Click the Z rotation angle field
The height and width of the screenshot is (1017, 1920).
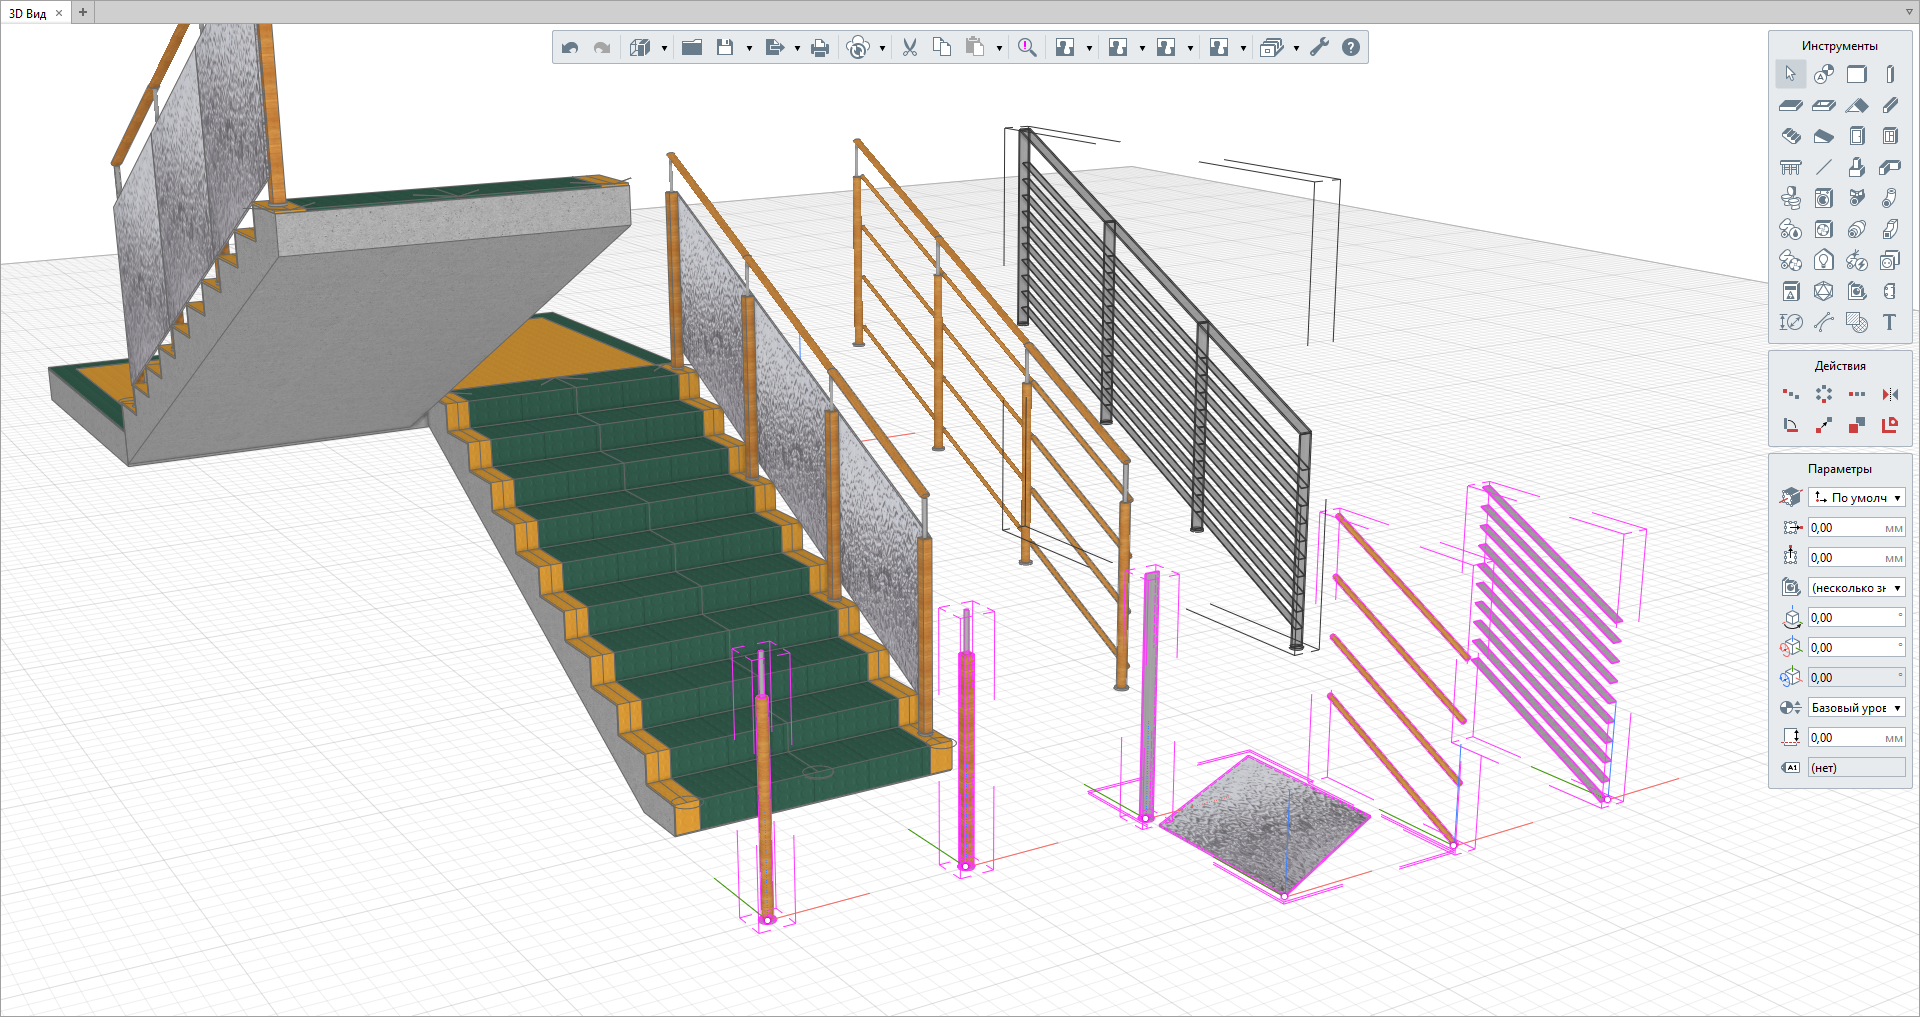pyautogui.click(x=1857, y=617)
